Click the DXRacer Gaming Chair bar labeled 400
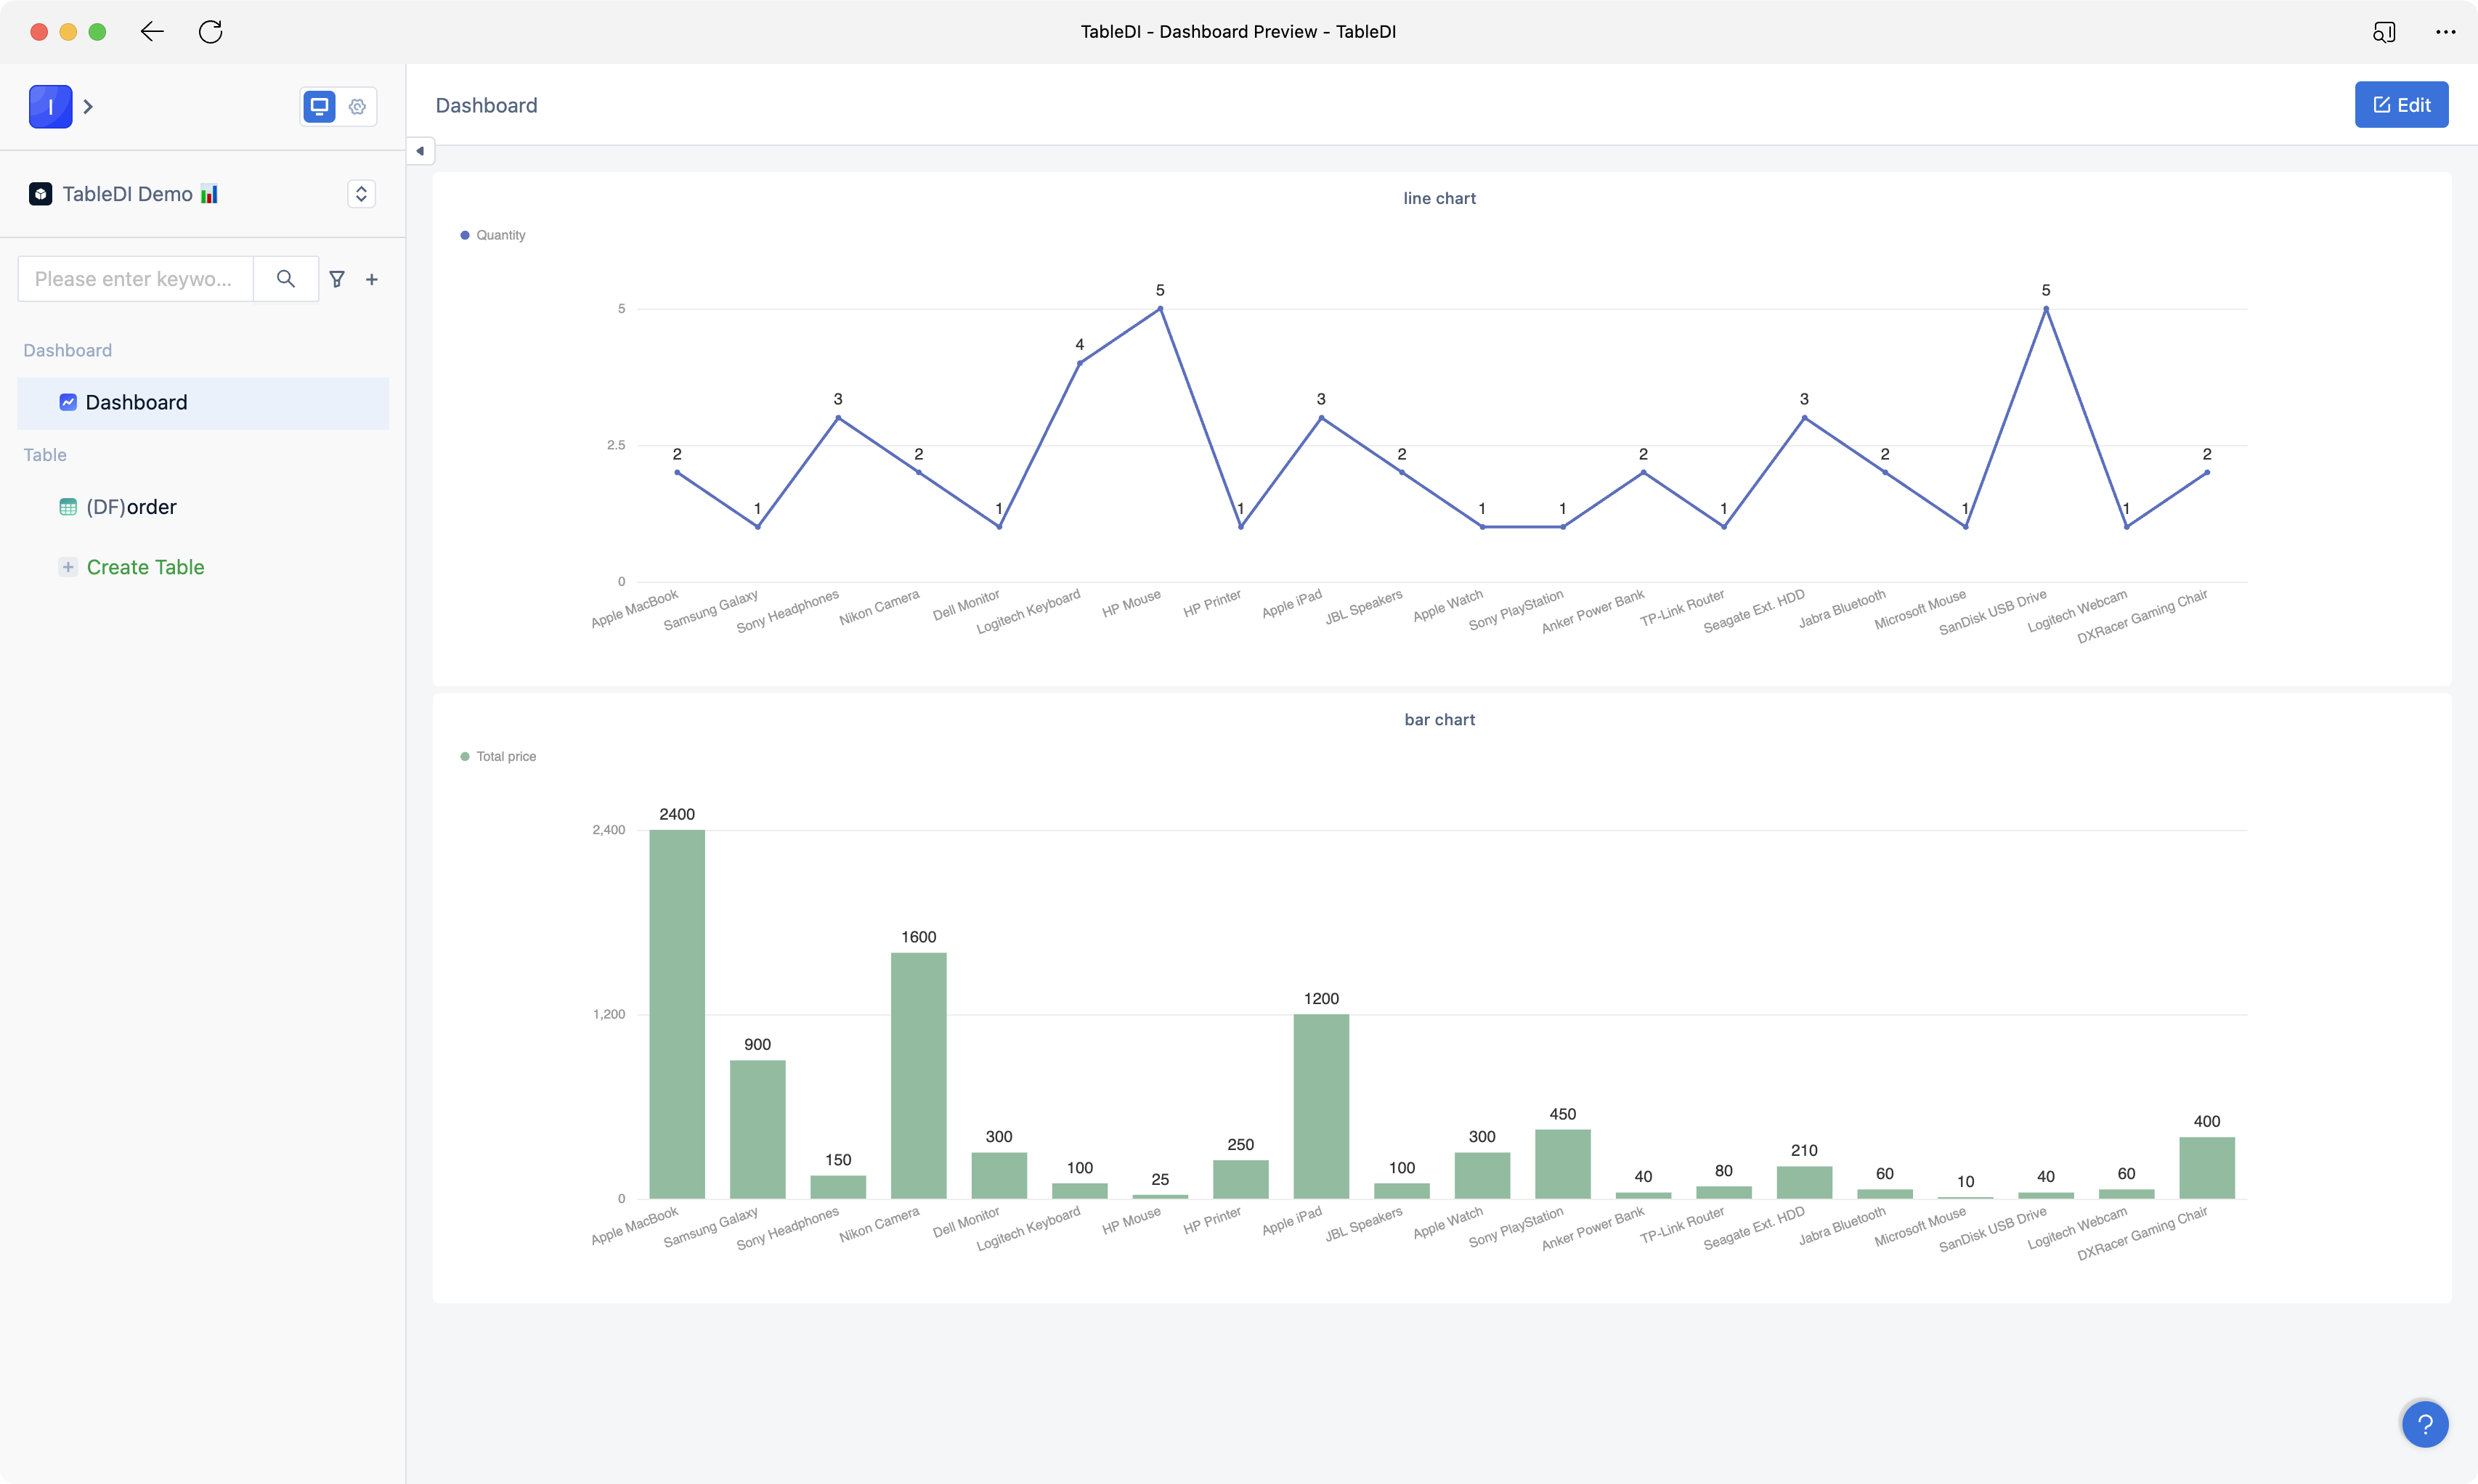The width and height of the screenshot is (2478, 1484). pyautogui.click(x=2206, y=1168)
